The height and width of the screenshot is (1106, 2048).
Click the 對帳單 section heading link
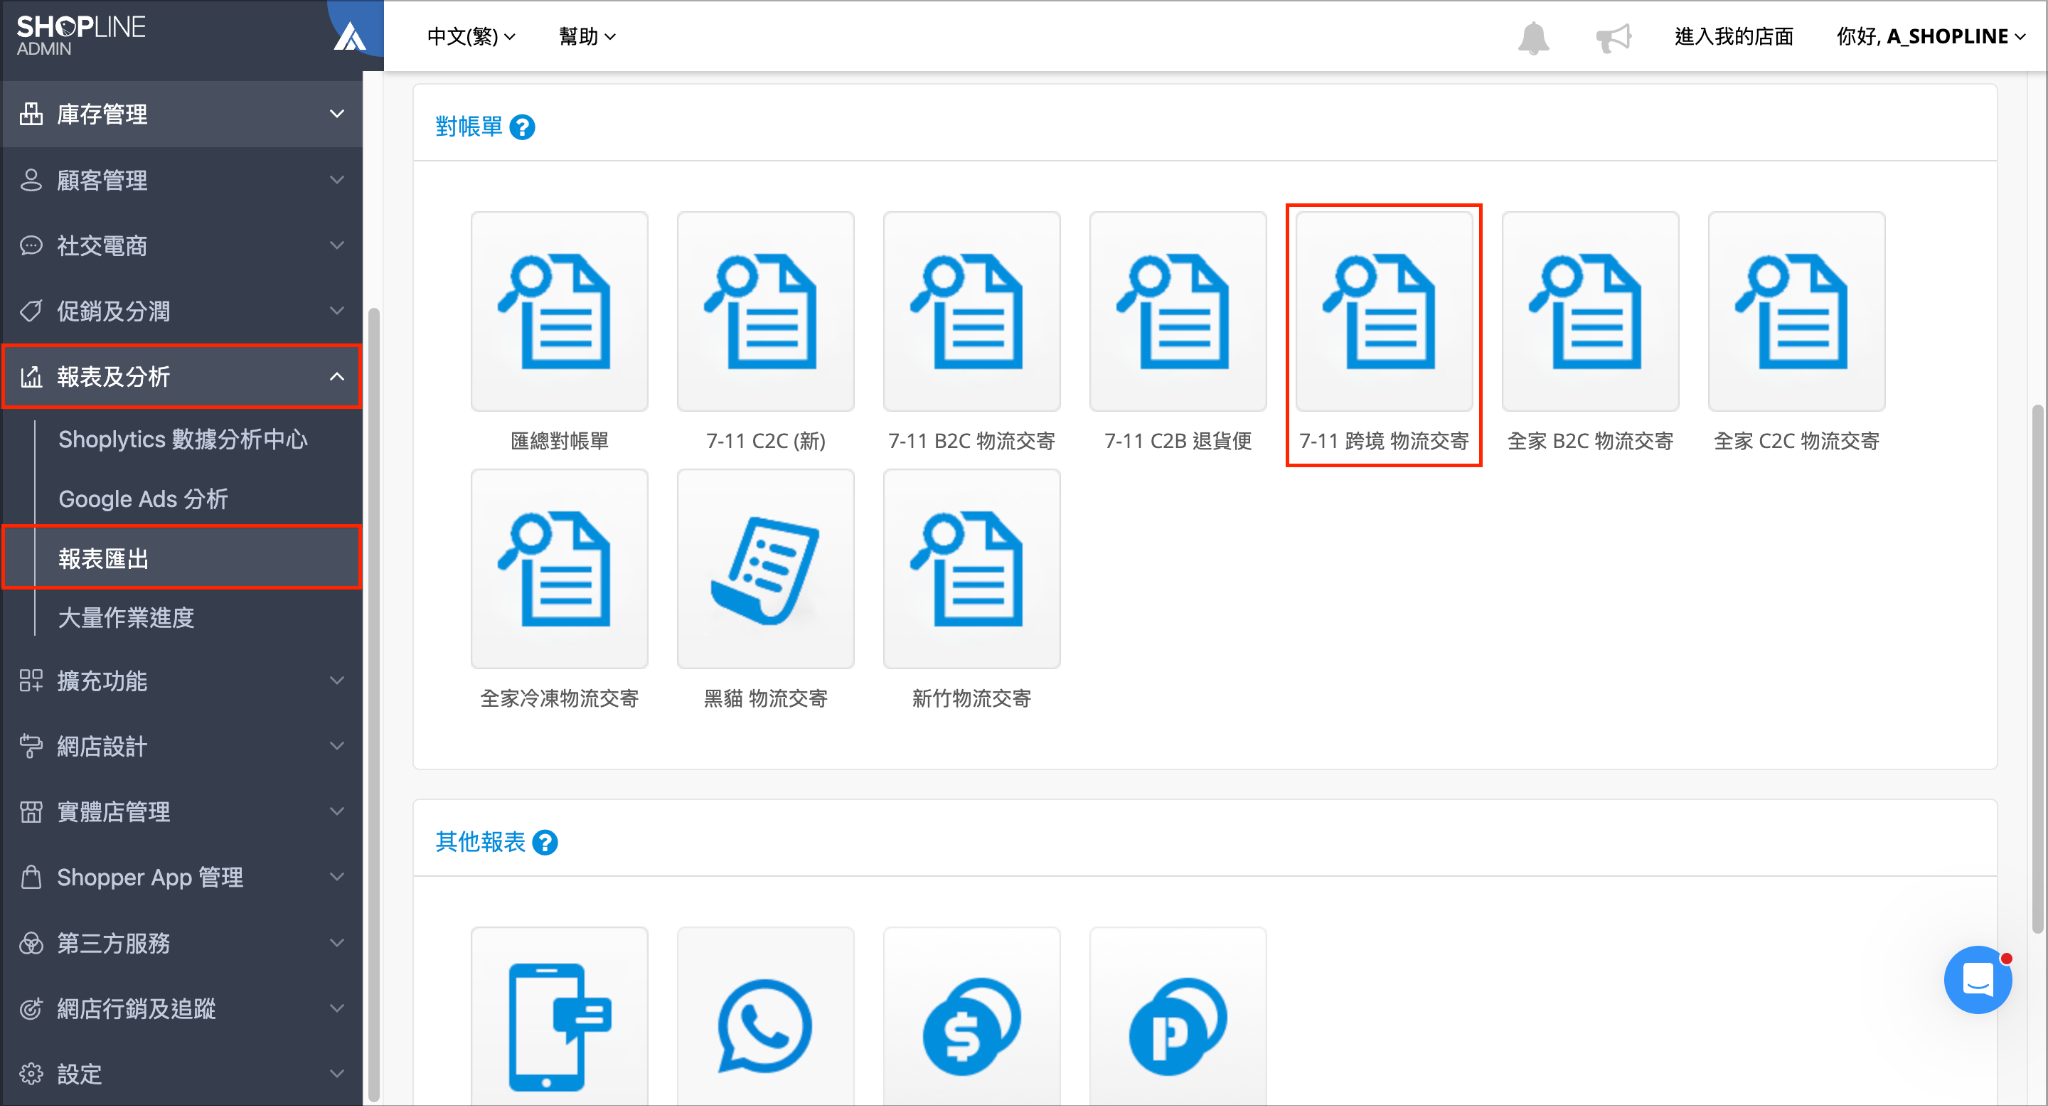point(469,127)
